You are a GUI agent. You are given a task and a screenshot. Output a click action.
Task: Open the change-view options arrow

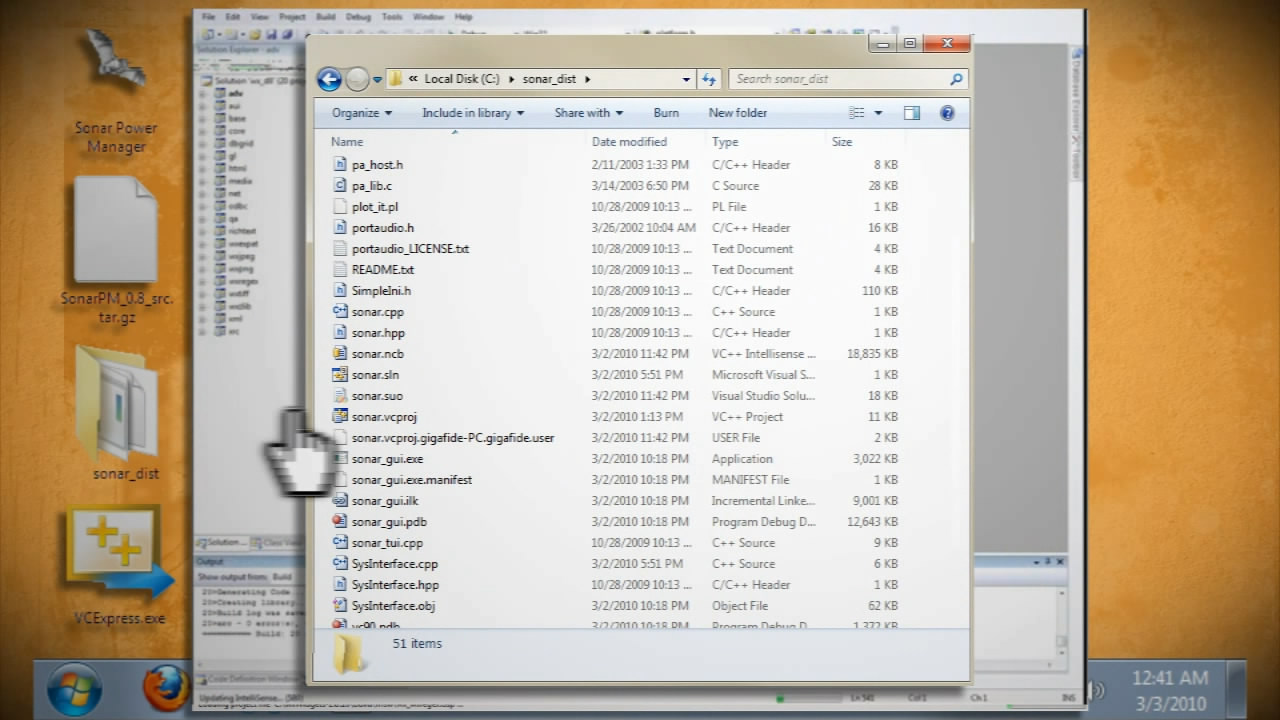878,113
